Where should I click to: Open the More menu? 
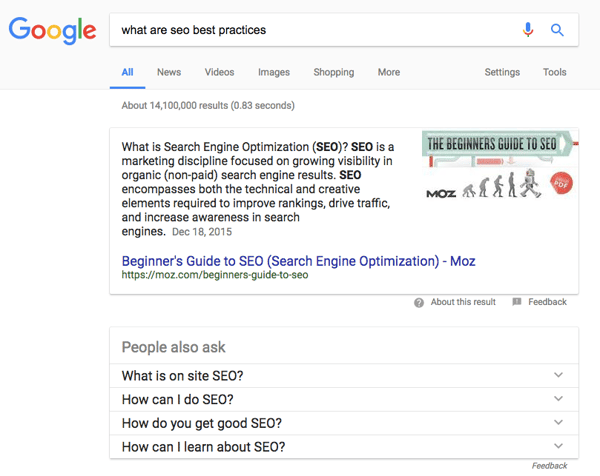coord(389,72)
